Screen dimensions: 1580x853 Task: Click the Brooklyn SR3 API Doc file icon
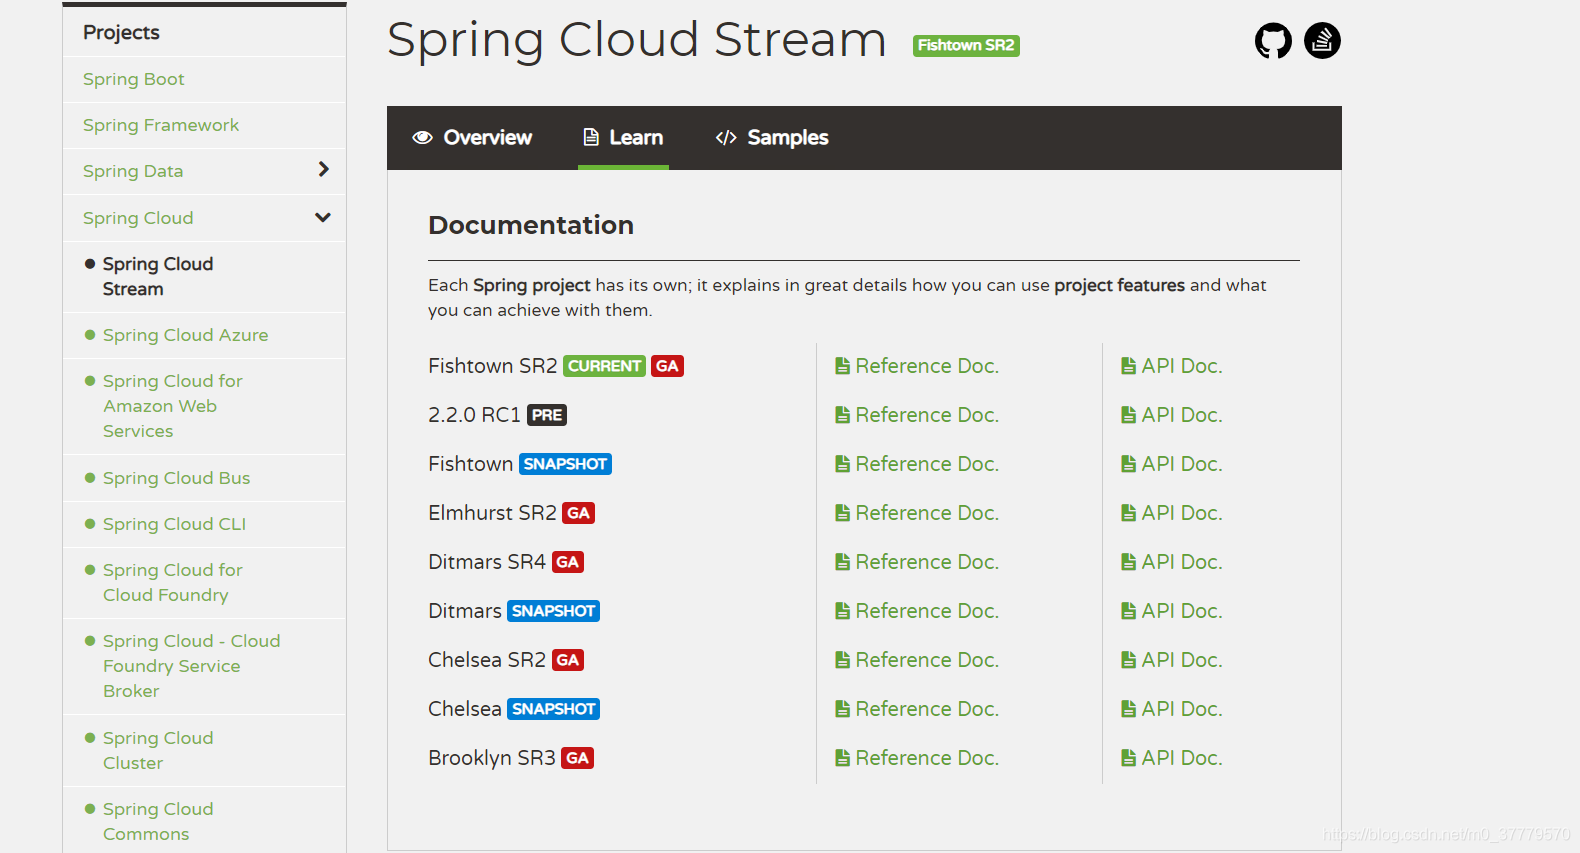point(1128,758)
